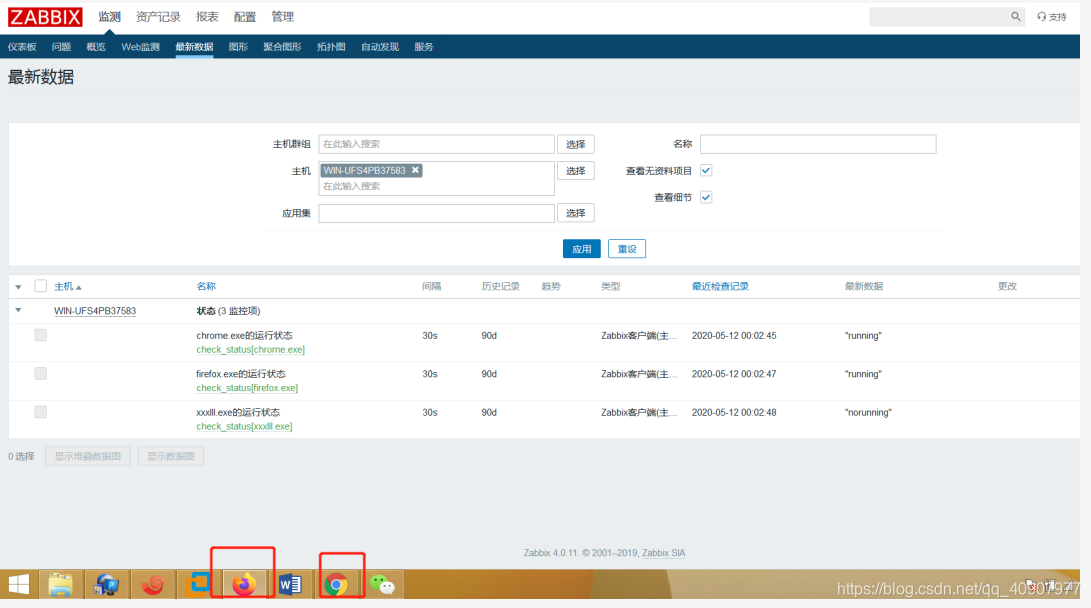The height and width of the screenshot is (608, 1091).
Task: Open the 配置 top menu
Action: pos(245,17)
